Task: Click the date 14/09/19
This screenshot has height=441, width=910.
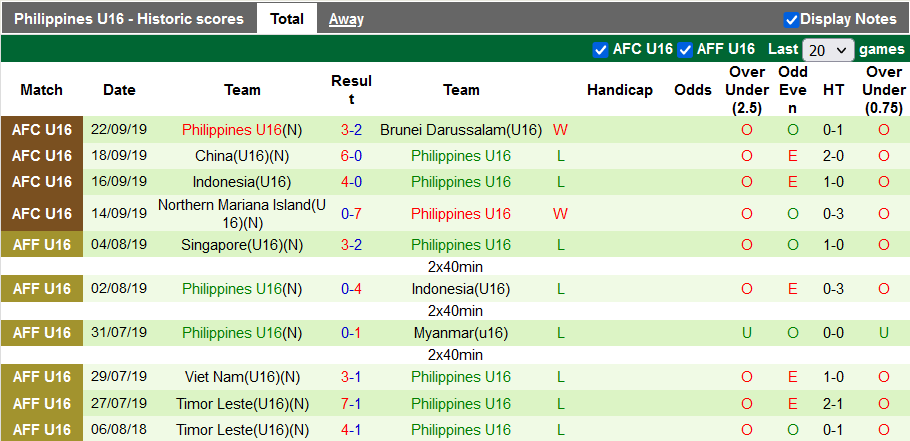Action: tap(119, 214)
